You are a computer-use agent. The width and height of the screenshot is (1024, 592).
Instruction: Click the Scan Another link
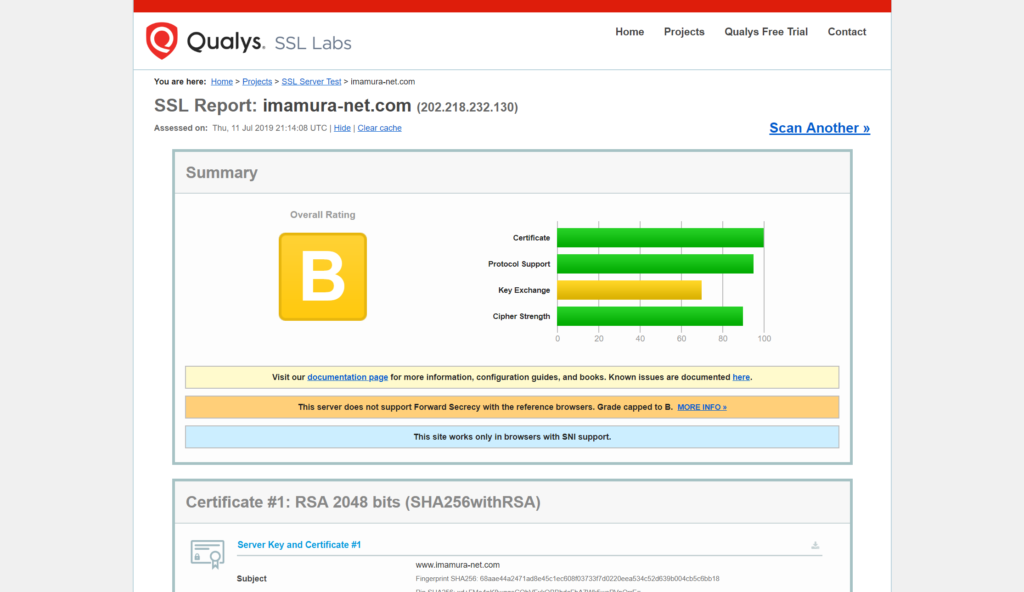coord(819,128)
